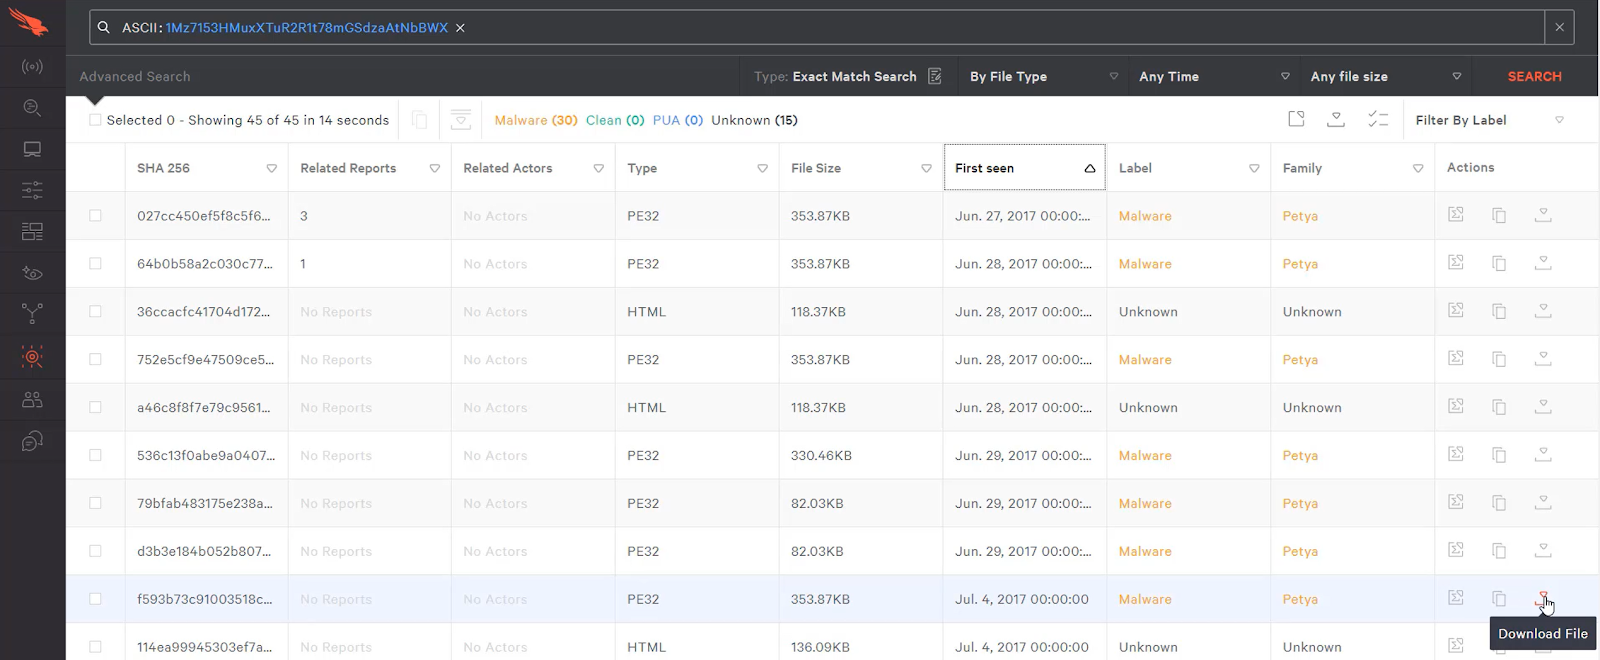Click the CrowdStrike Falcon logo

[29, 22]
